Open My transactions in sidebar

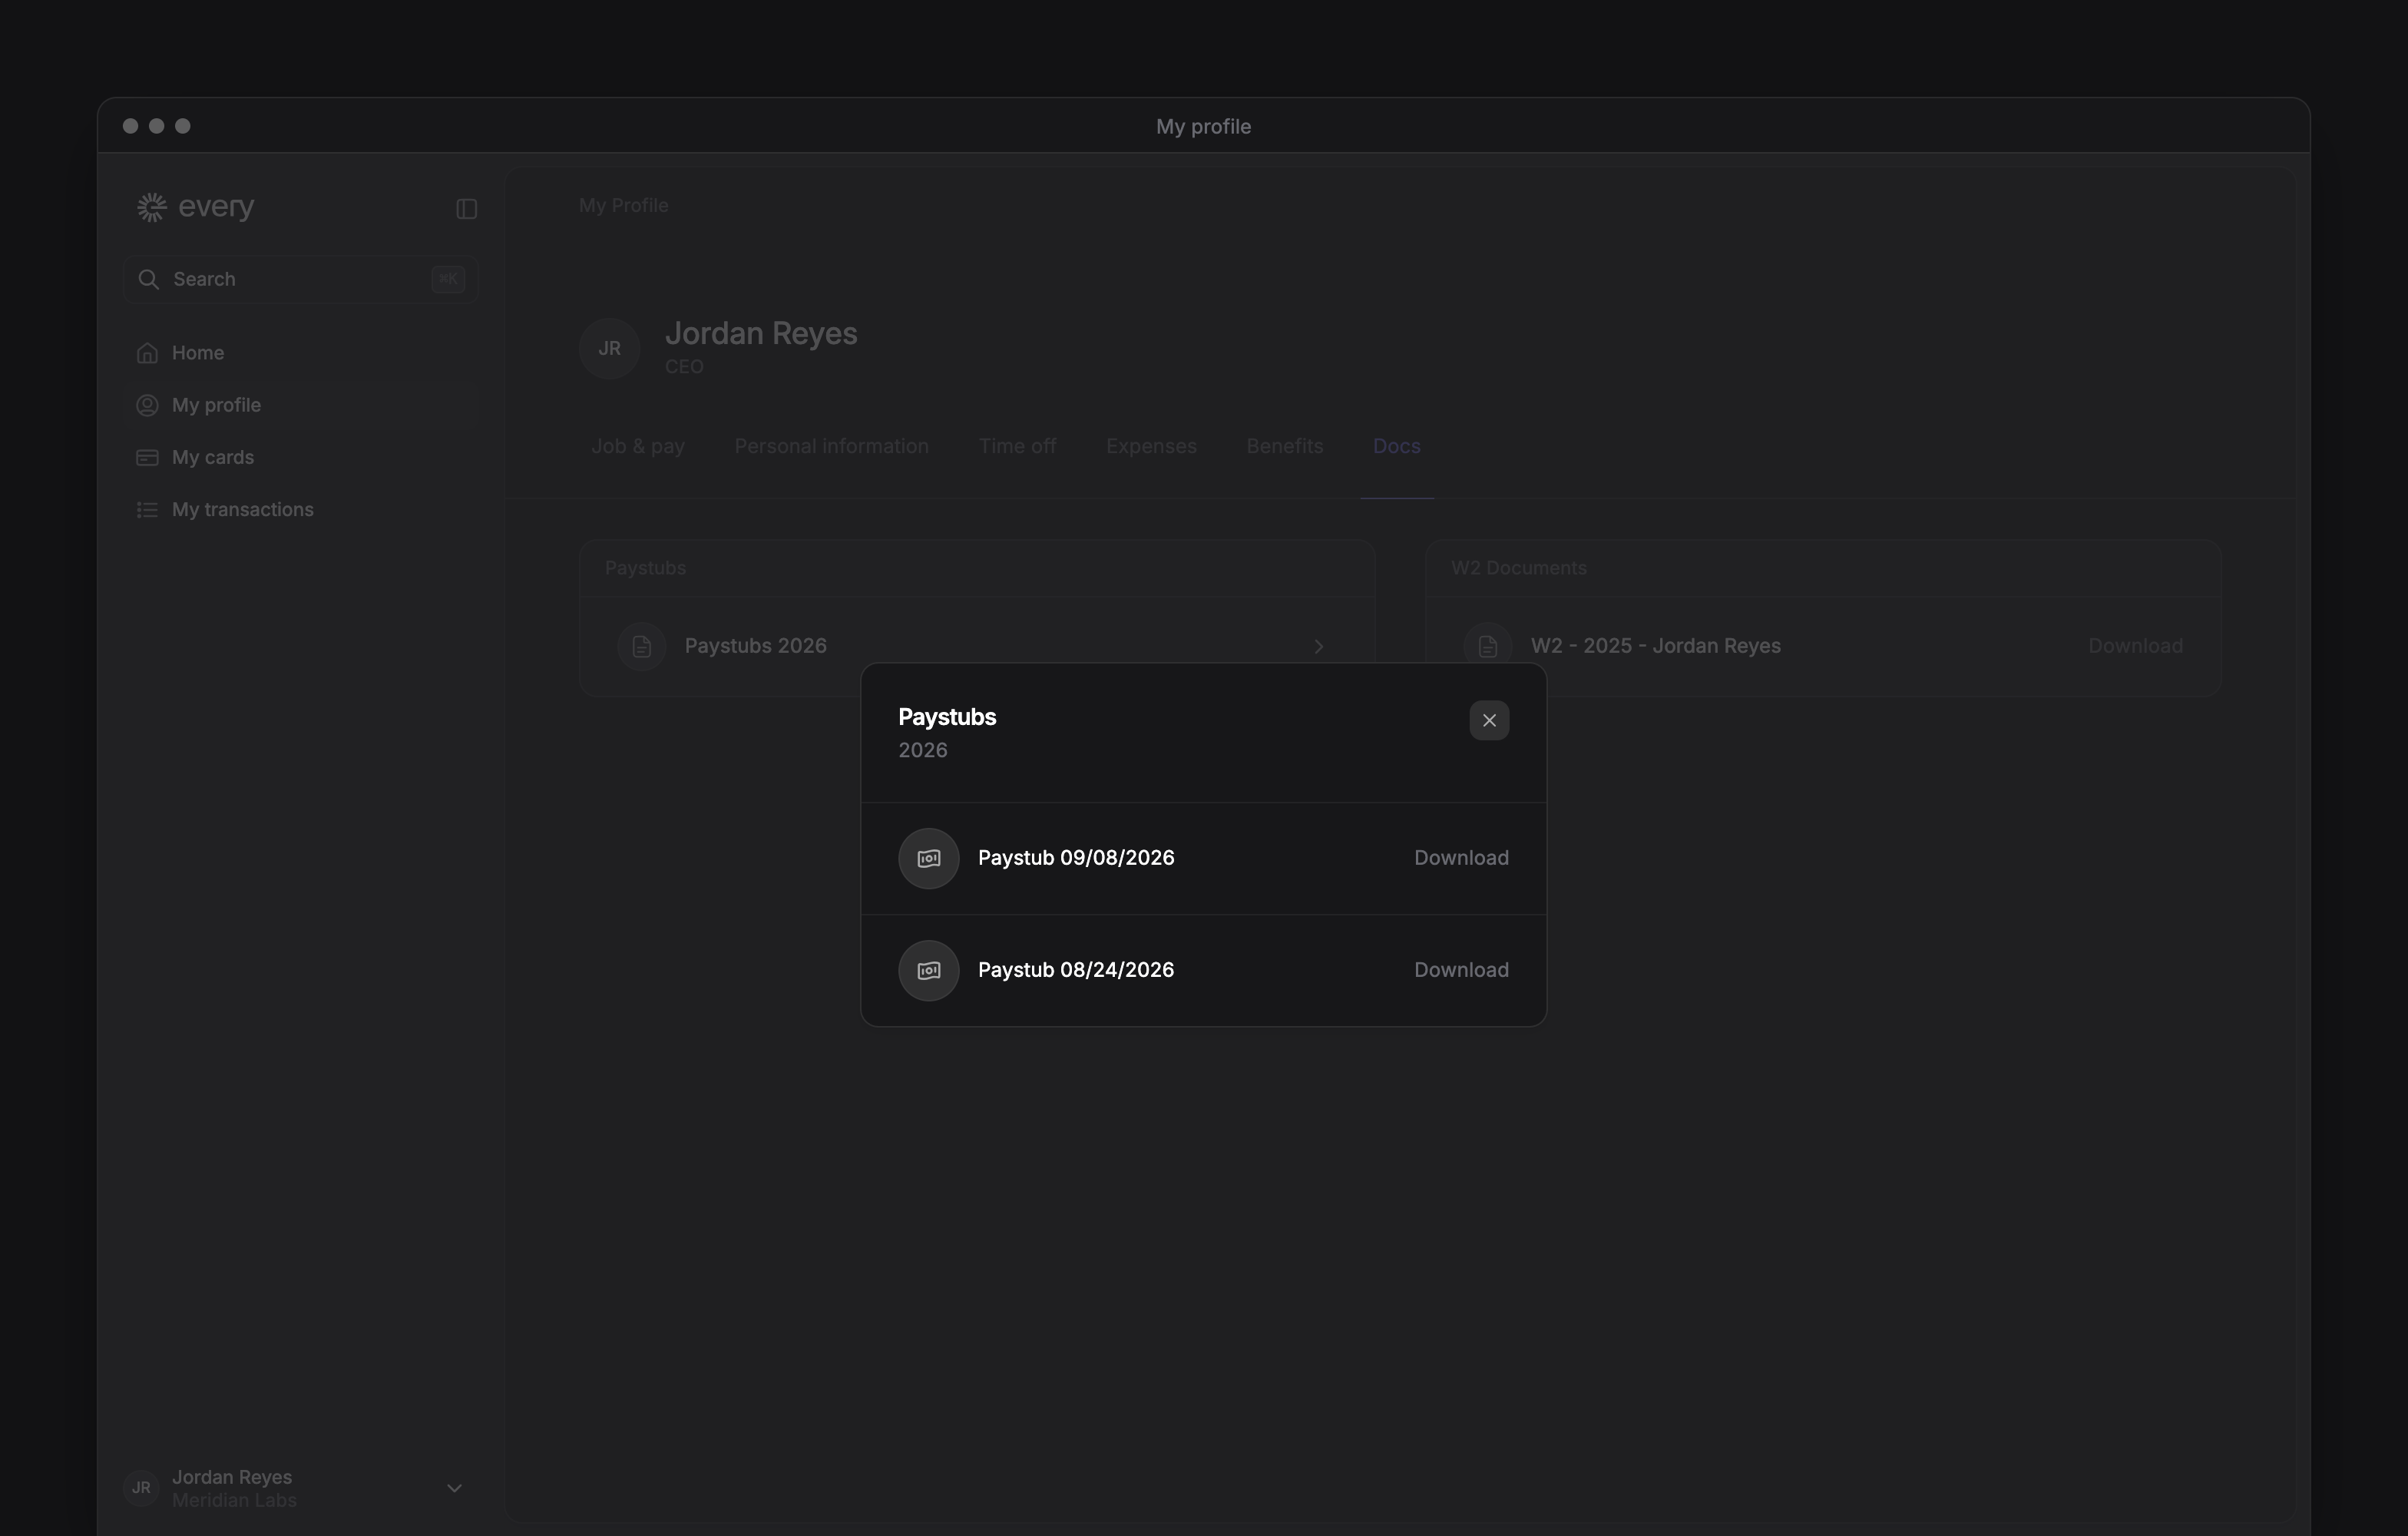click(x=301, y=509)
